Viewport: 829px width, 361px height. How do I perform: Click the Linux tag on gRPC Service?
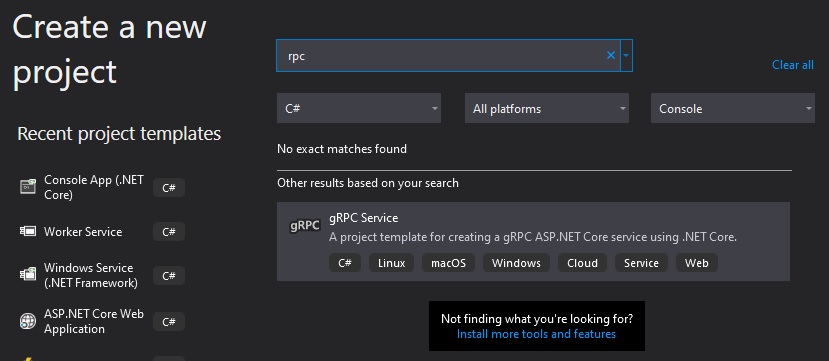coord(392,263)
